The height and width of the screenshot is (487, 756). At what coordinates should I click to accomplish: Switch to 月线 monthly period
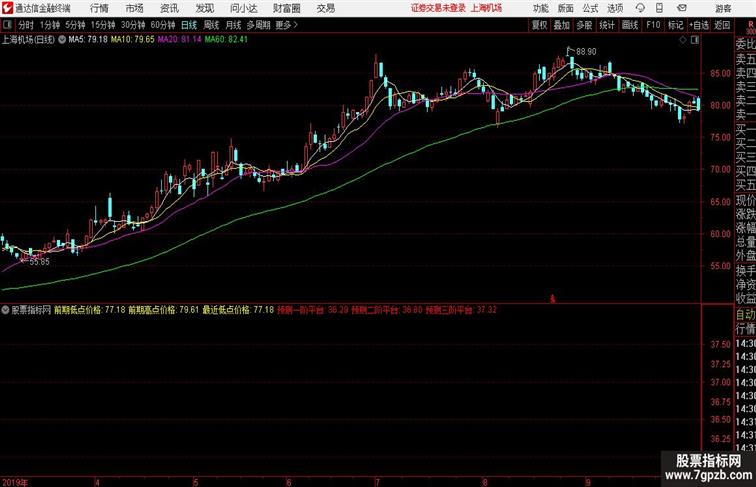pyautogui.click(x=233, y=25)
